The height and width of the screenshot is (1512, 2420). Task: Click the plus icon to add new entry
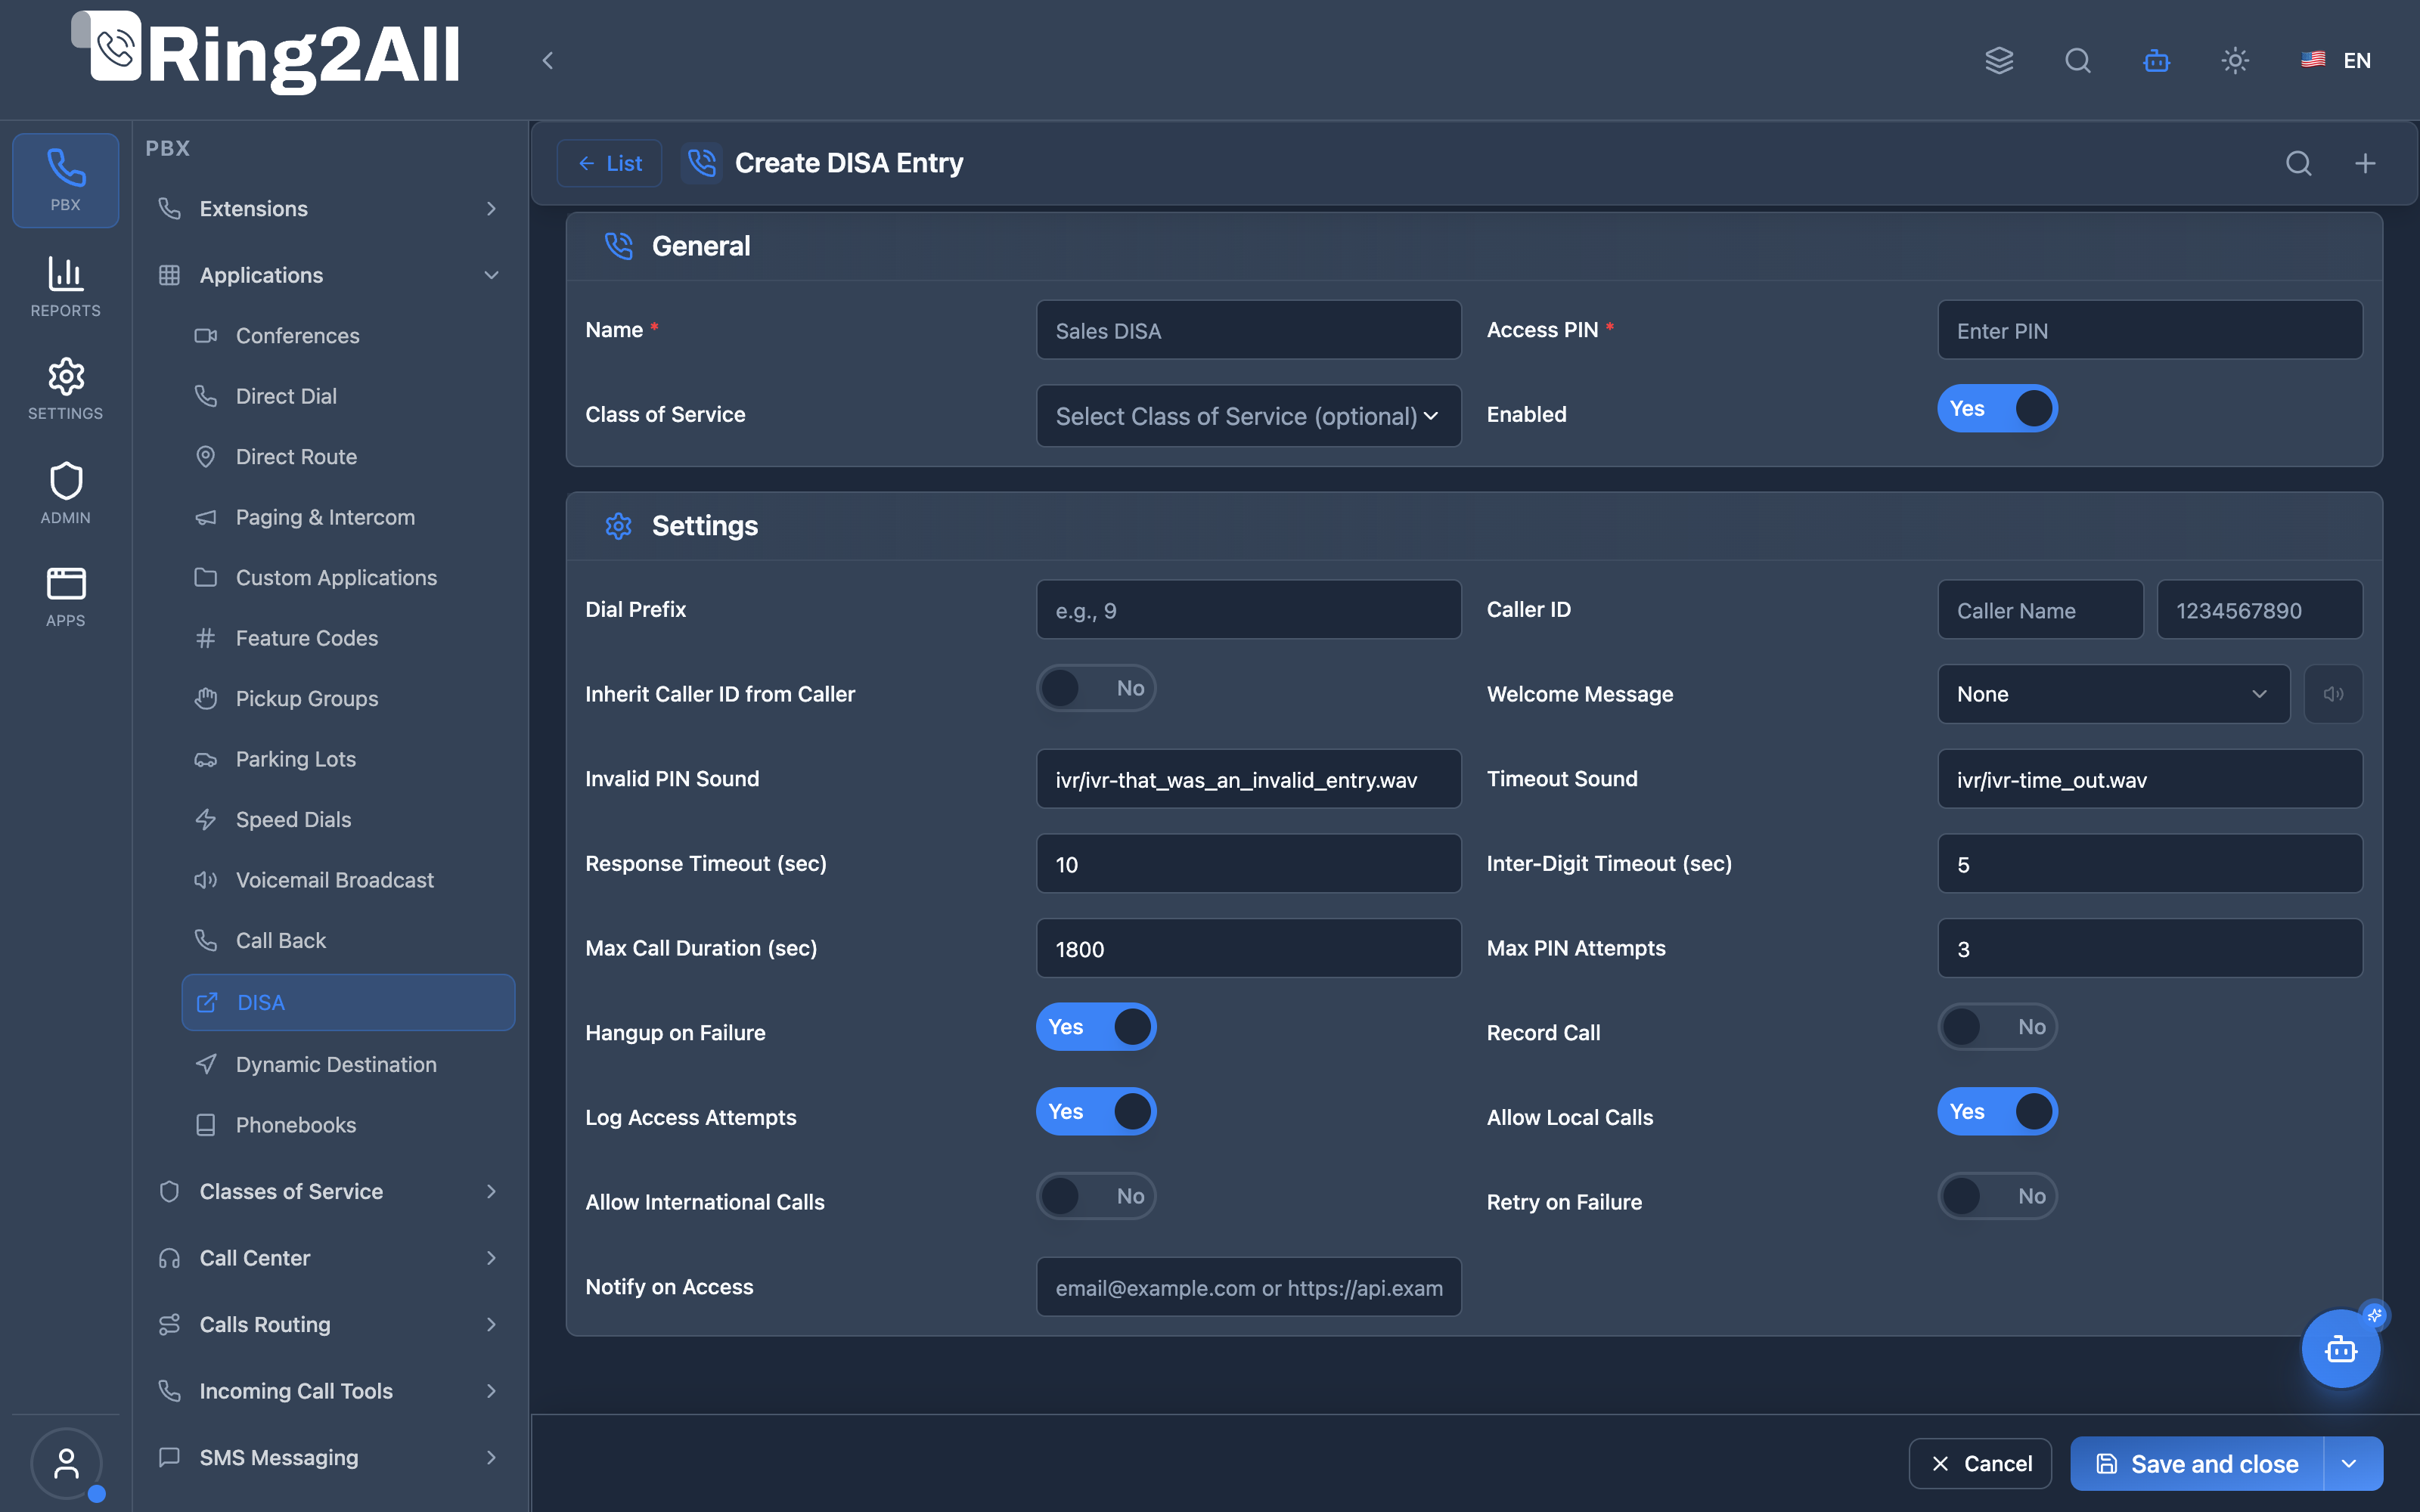[x=2365, y=163]
